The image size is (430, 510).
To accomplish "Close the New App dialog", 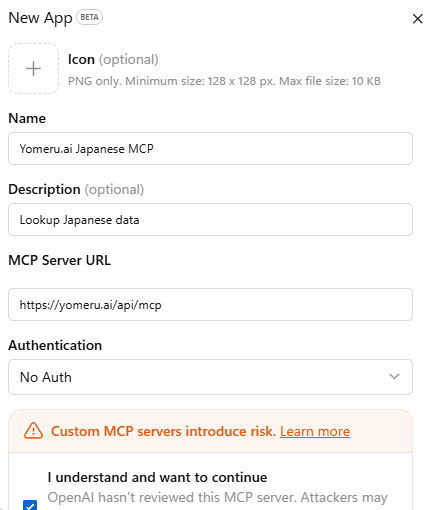I will click(417, 19).
